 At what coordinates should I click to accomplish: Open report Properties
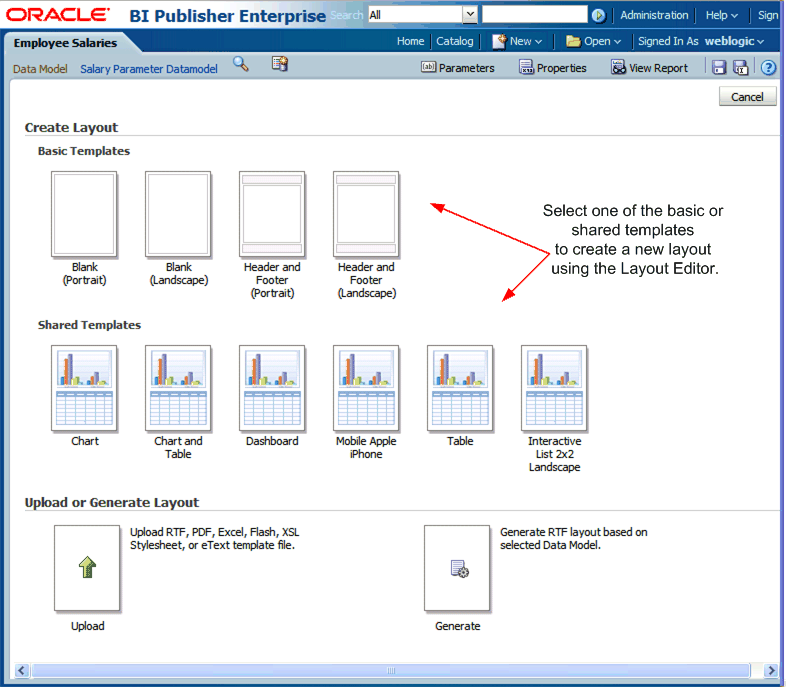coord(552,68)
